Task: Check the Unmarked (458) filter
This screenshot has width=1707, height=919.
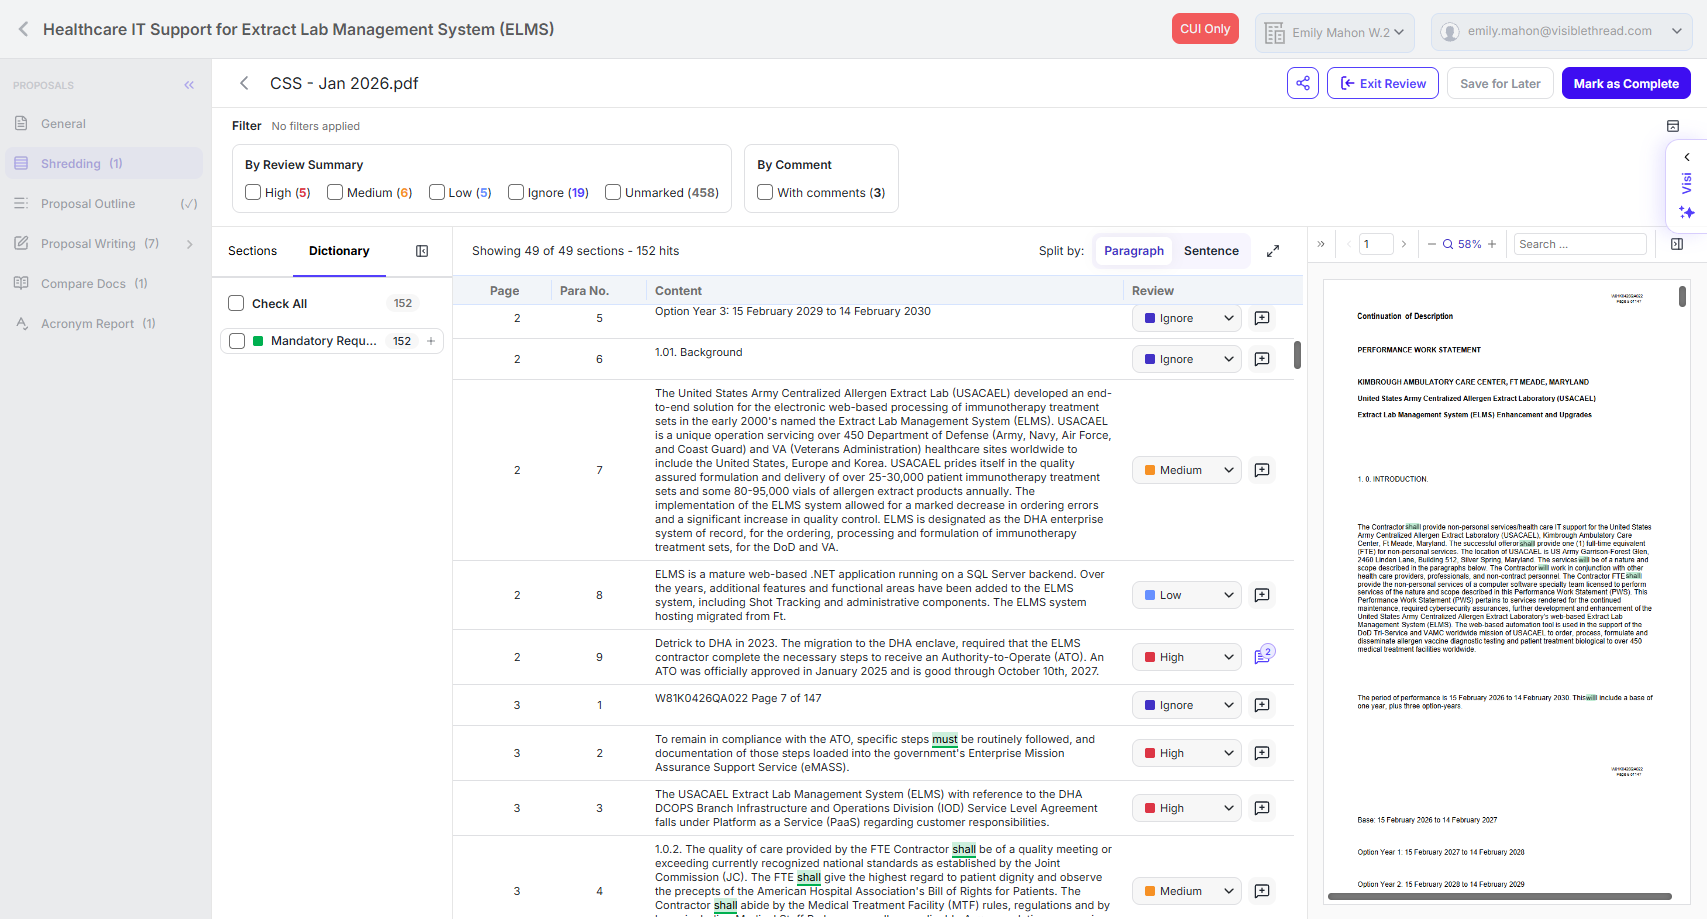Action: pos(613,192)
